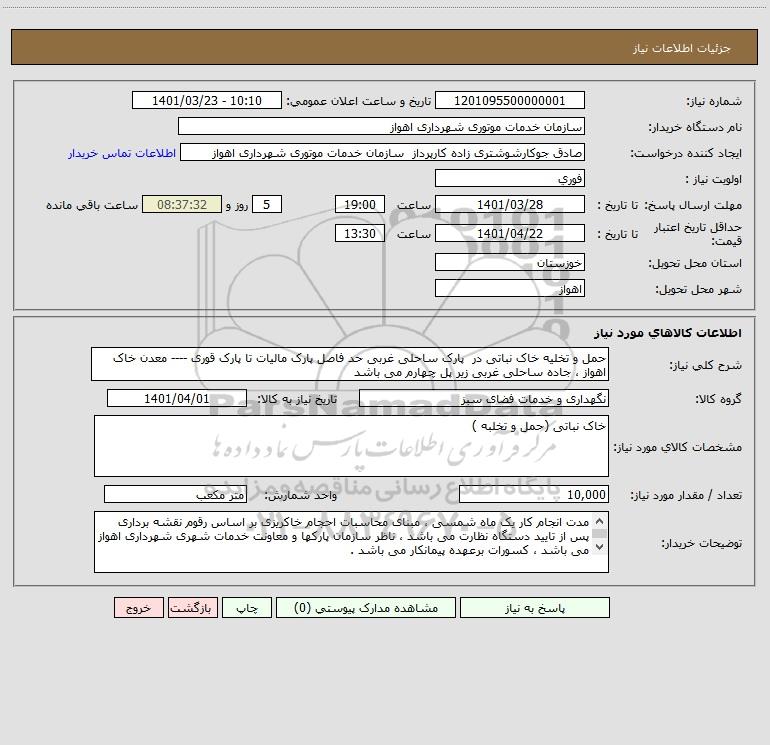Click remaining days field showing 5
This screenshot has height=745, width=770.
[267, 204]
